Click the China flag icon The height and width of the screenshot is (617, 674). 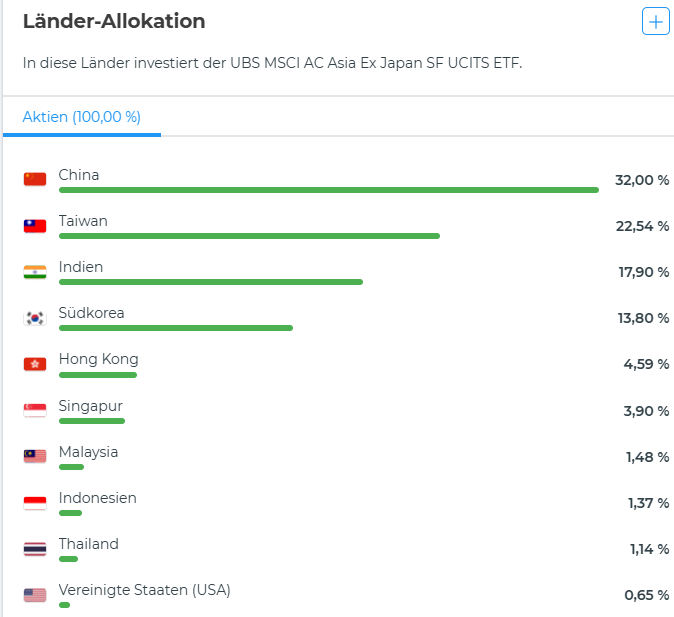coord(35,180)
